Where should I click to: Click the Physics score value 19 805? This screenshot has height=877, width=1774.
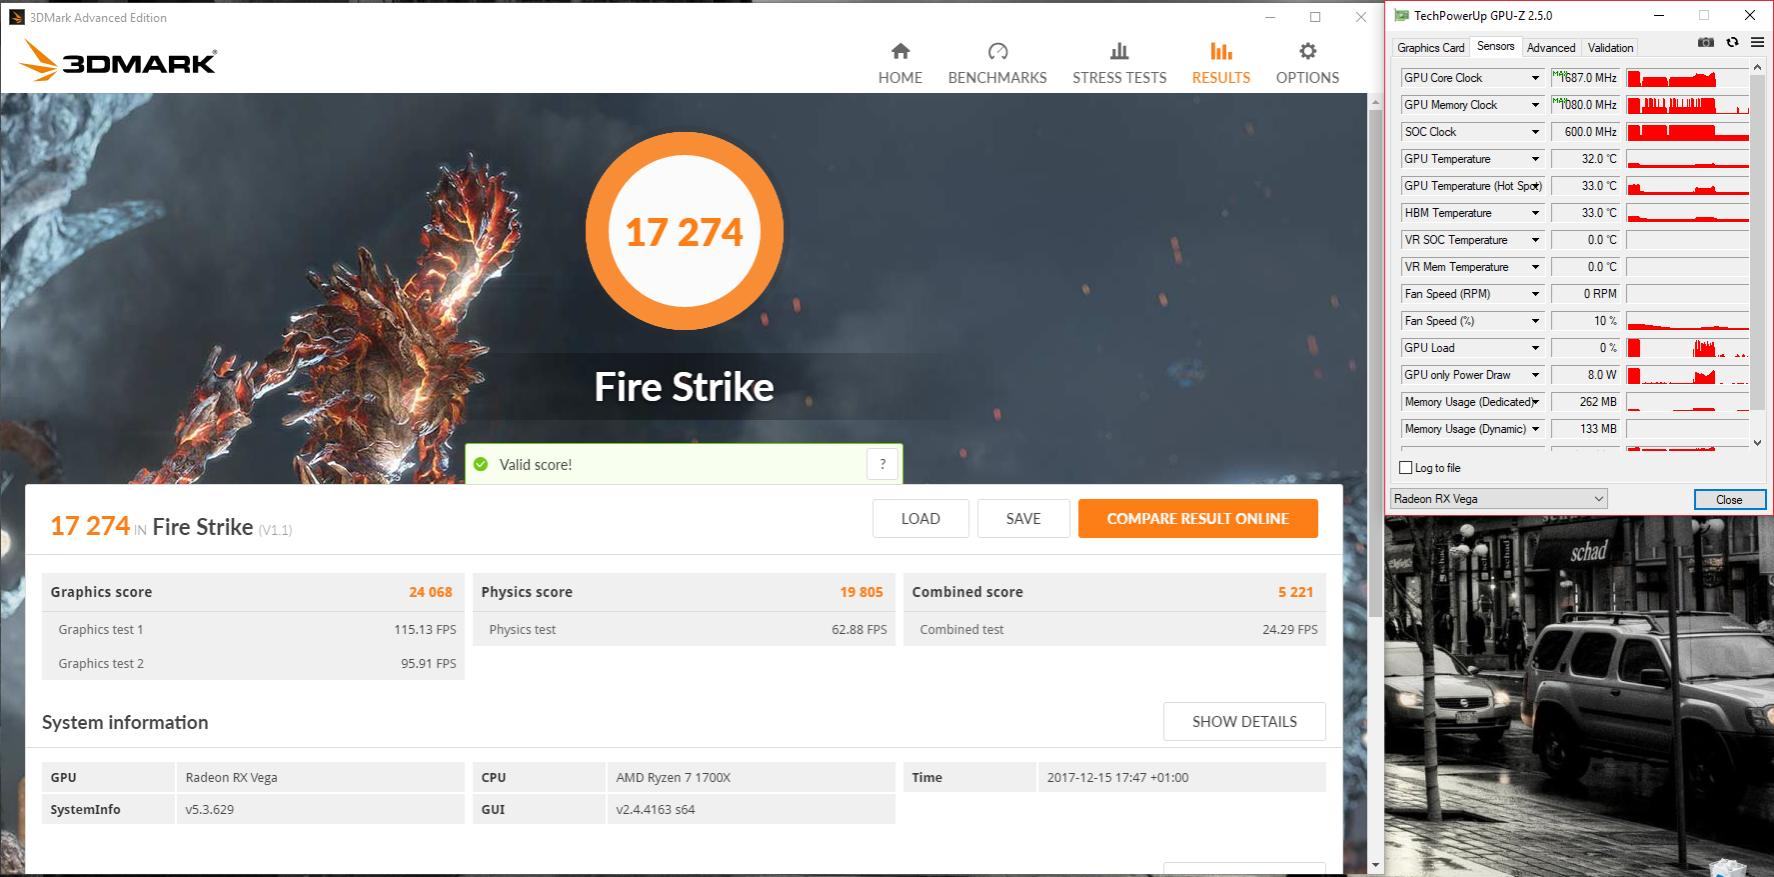pos(861,592)
